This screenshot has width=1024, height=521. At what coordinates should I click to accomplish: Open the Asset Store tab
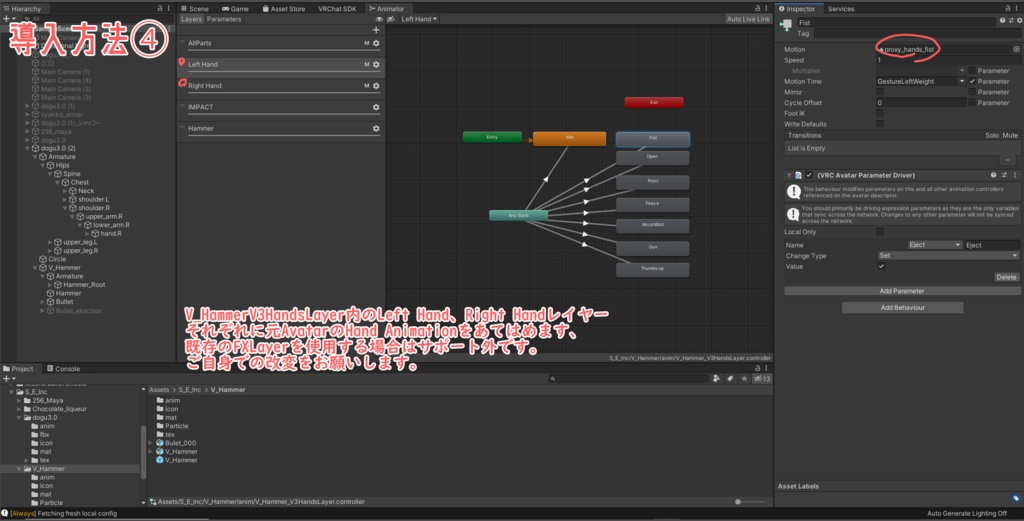point(284,8)
